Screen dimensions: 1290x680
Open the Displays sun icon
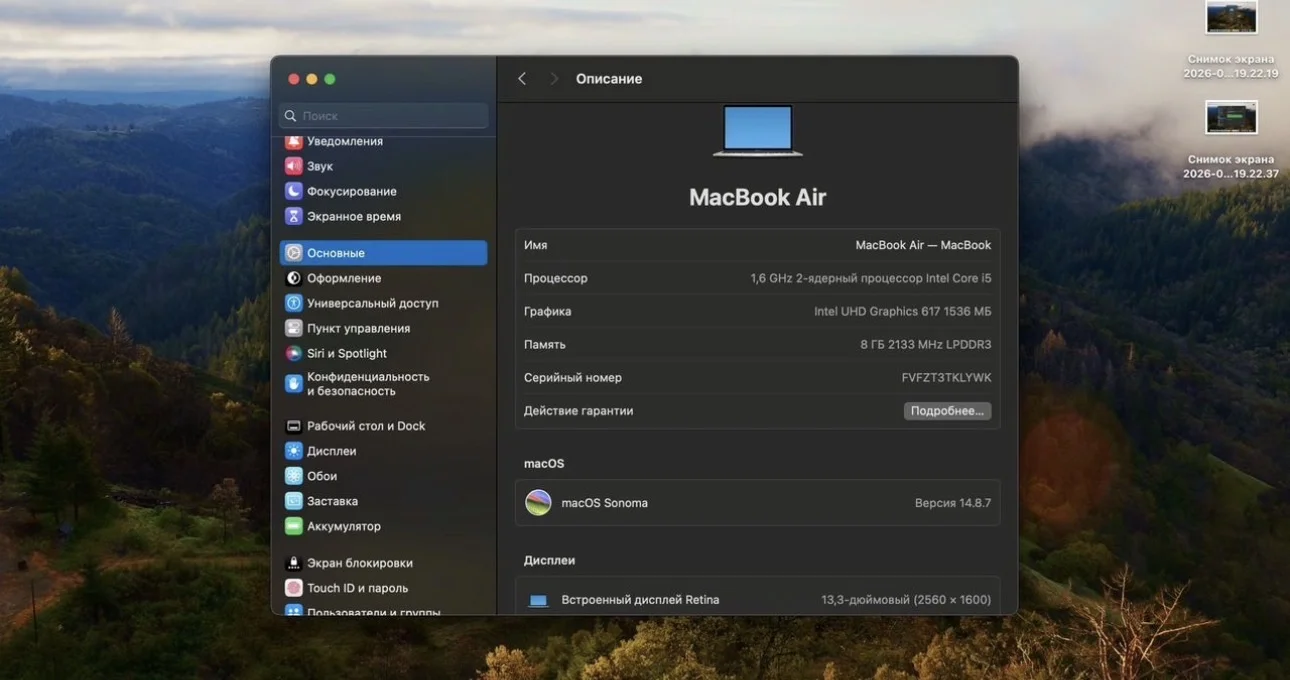(x=293, y=451)
